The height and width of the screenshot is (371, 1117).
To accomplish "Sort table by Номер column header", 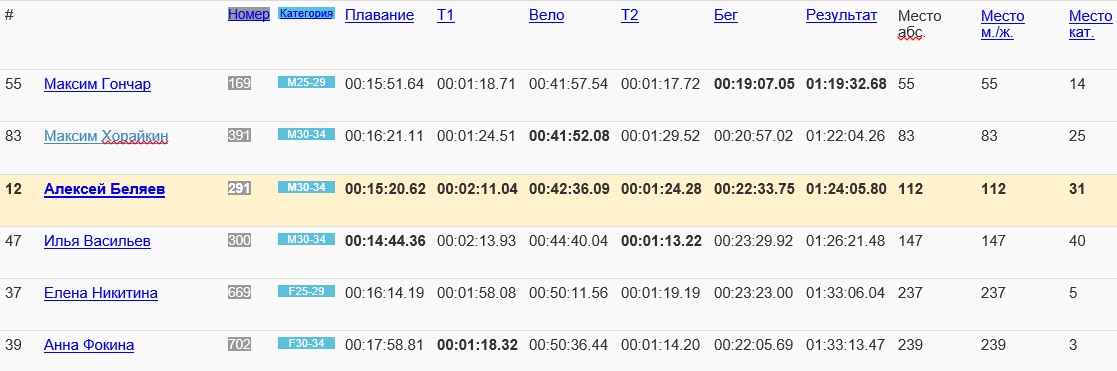I will point(249,15).
